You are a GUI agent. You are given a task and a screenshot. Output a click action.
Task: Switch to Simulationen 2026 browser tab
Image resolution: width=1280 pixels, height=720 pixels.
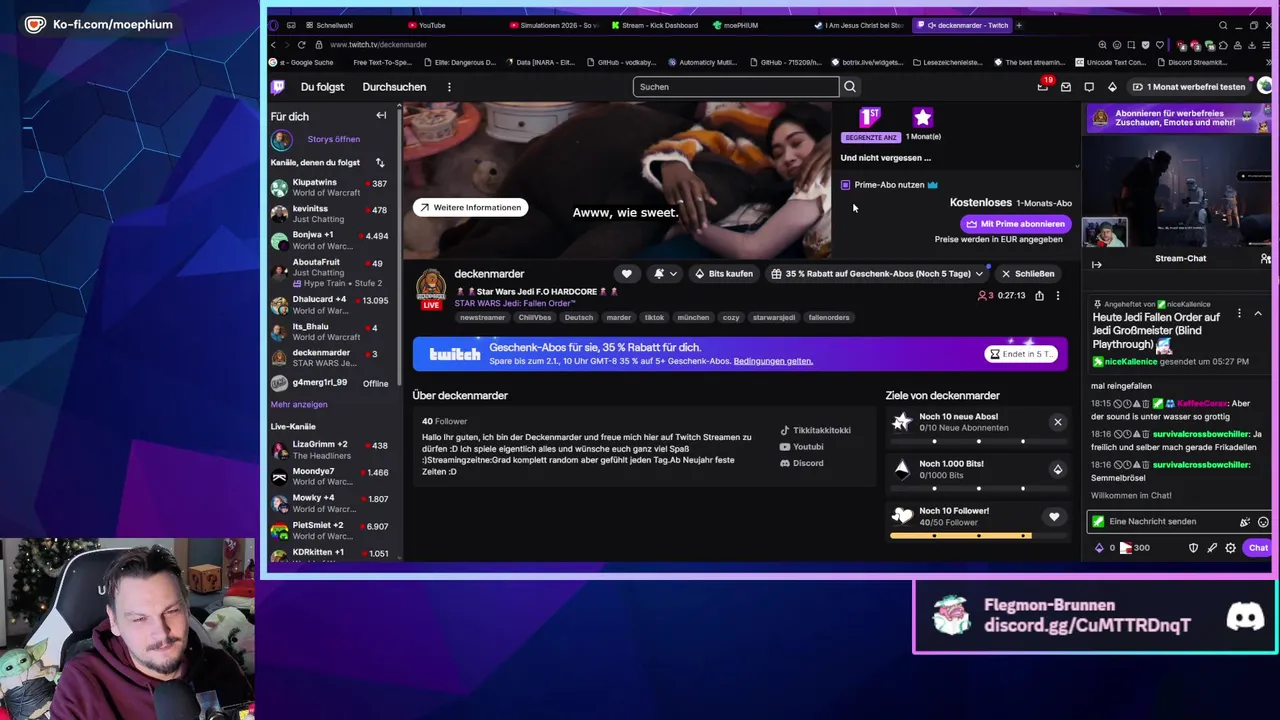pos(554,25)
